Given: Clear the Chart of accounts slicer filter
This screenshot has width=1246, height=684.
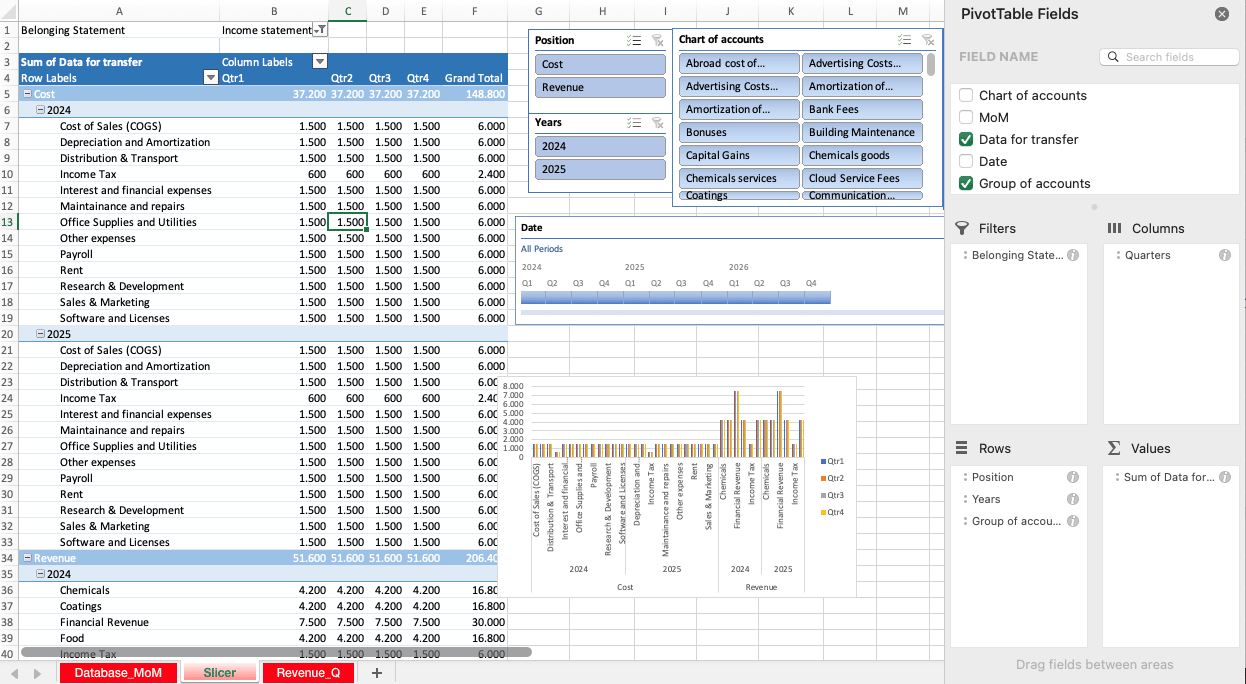Looking at the screenshot, I should [928, 39].
